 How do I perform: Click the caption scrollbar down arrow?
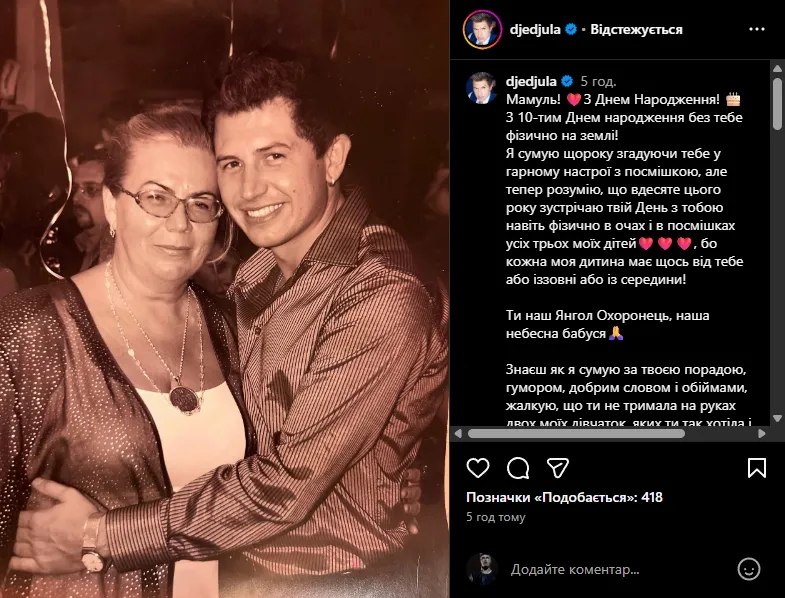pyautogui.click(x=777, y=418)
